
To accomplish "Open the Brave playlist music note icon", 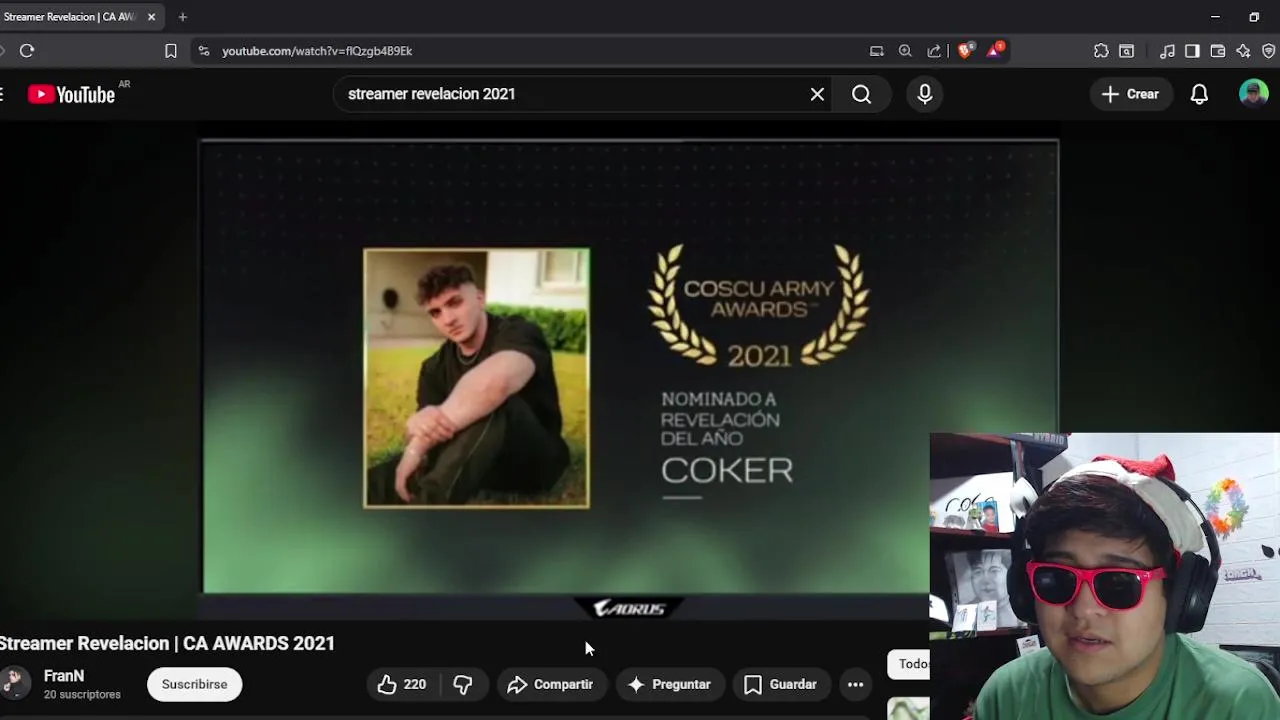I will point(1167,51).
